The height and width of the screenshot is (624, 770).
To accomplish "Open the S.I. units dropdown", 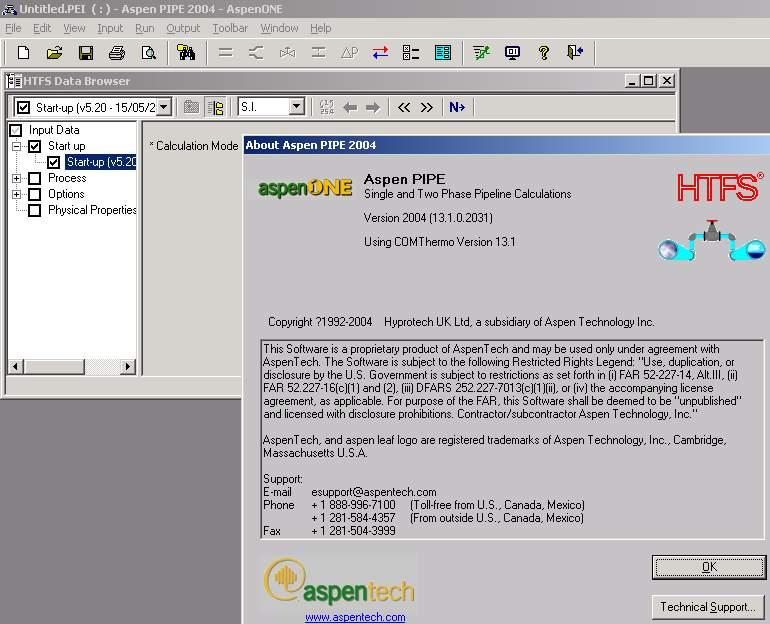I will pyautogui.click(x=297, y=107).
